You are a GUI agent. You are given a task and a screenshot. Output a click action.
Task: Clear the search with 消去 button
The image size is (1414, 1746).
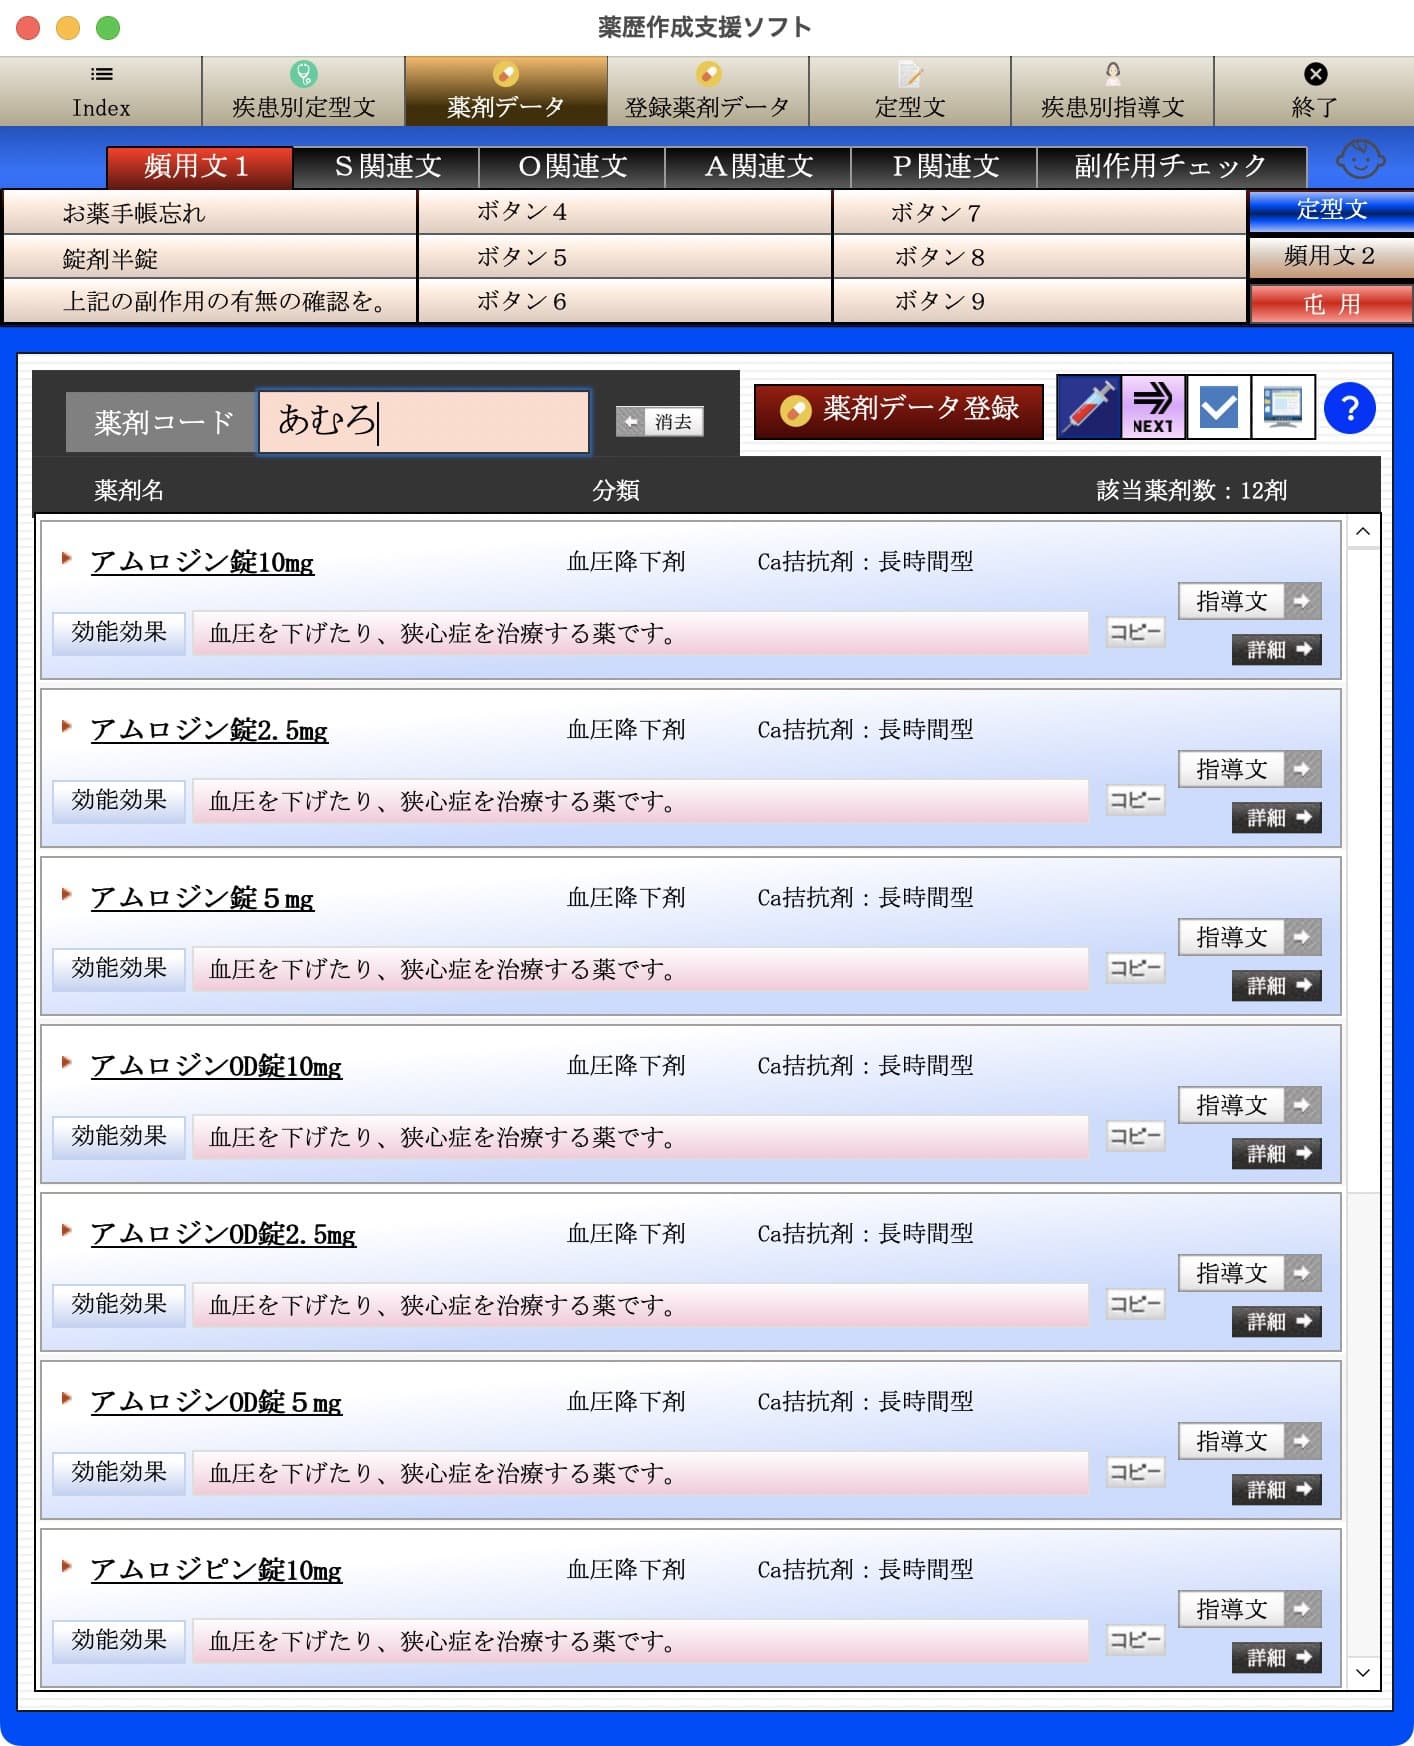(660, 422)
